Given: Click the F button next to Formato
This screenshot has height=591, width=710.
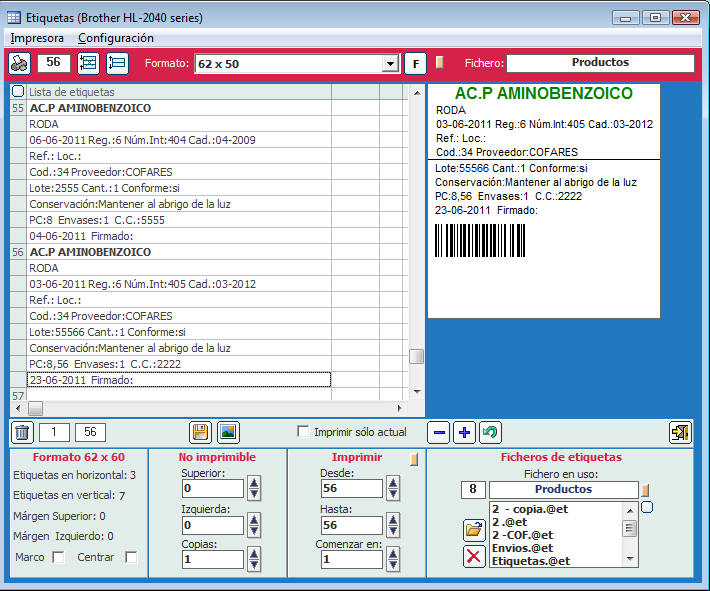Looking at the screenshot, I should coord(415,64).
